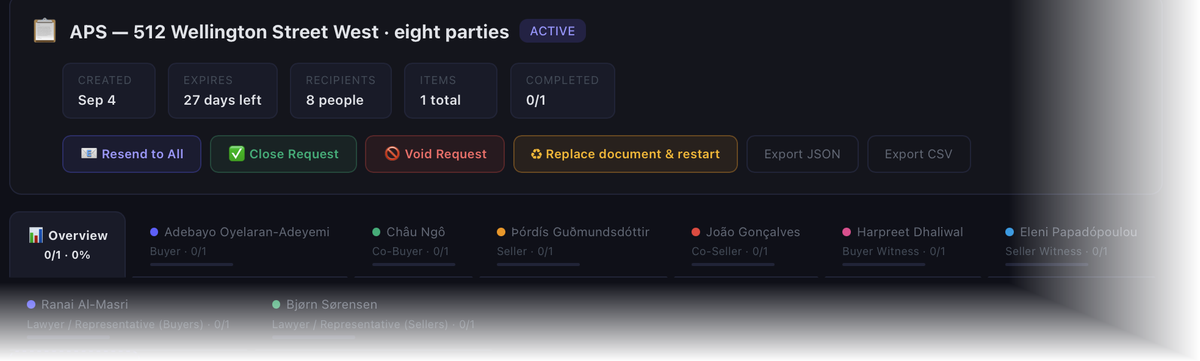1200x361 pixels.
Task: Click the progress bar under Harpreet Dhaliwal
Action: [x=883, y=264]
